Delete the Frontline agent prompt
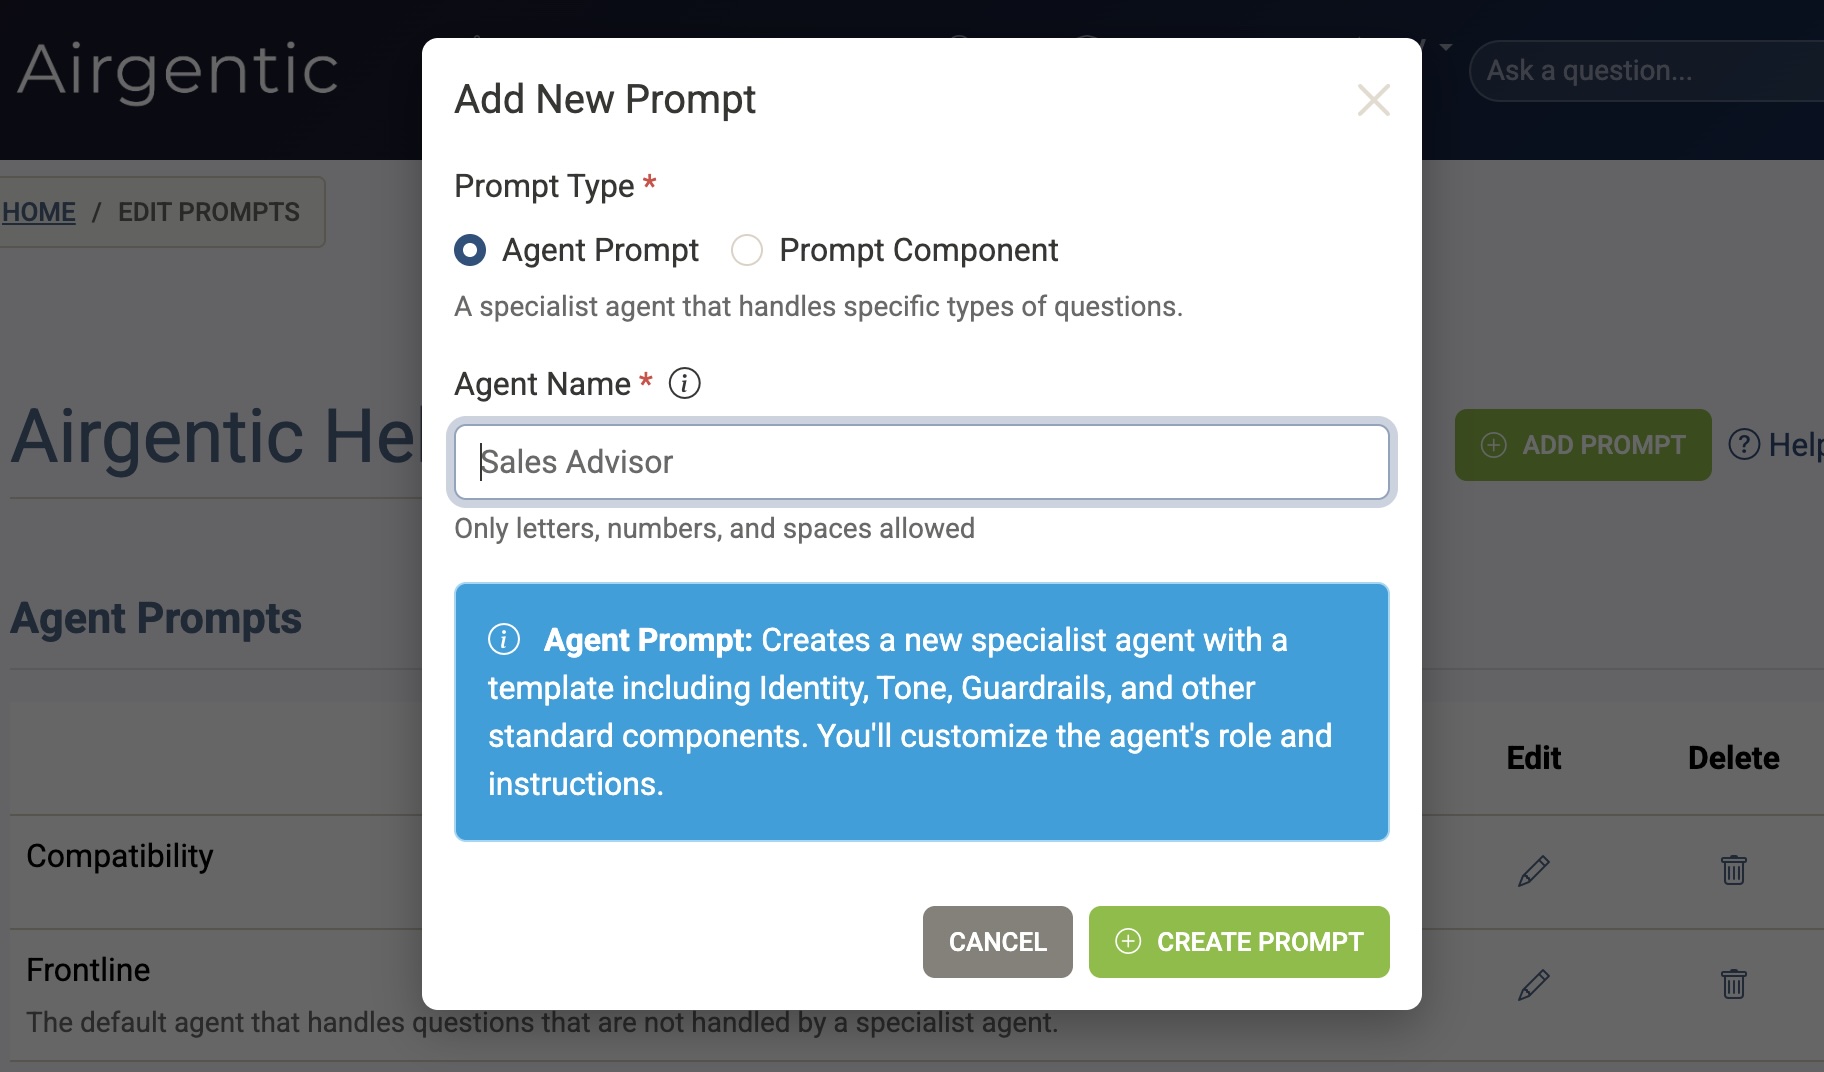 pyautogui.click(x=1733, y=984)
